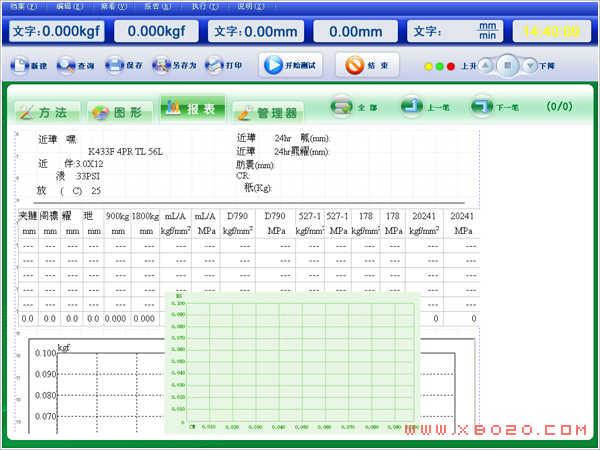Click the mm/min speed unit display
The image size is (600, 450).
point(487,31)
